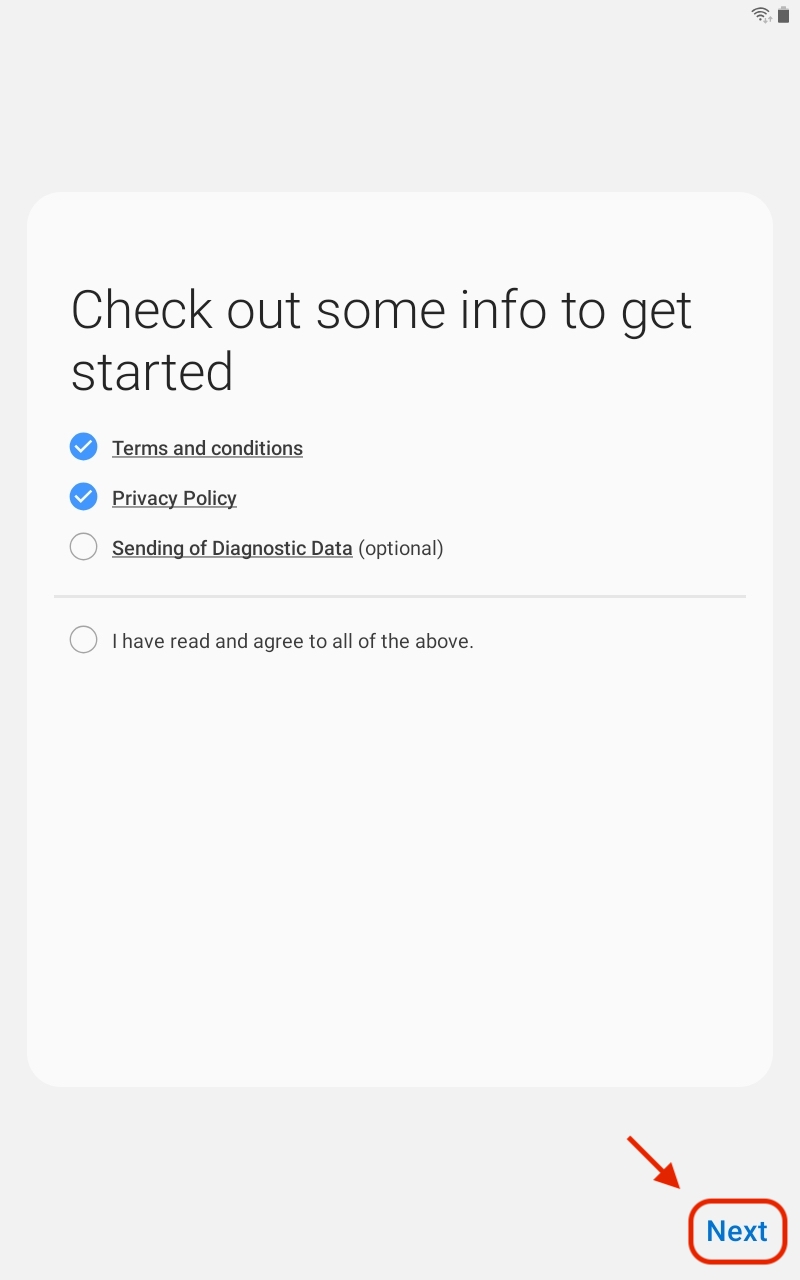Tap the "(optional)" label
Viewport: 800px width, 1280px height.
coord(400,548)
